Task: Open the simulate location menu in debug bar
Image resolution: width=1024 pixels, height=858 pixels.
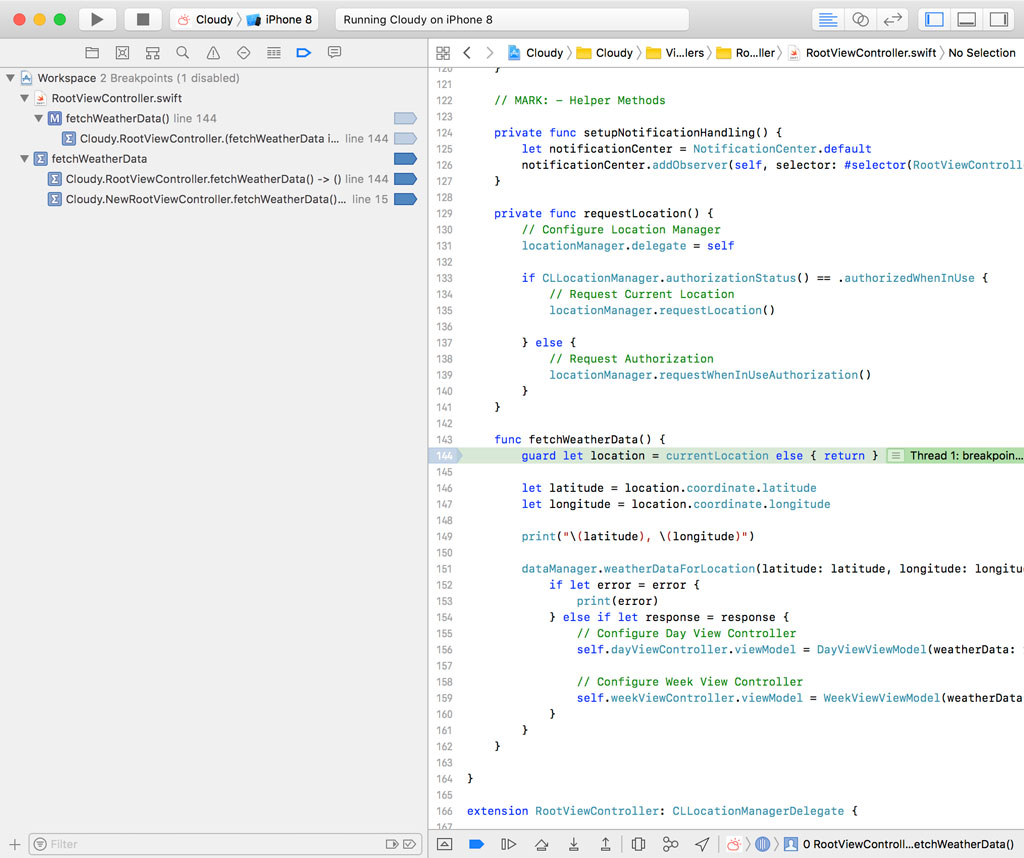Action: pos(702,844)
